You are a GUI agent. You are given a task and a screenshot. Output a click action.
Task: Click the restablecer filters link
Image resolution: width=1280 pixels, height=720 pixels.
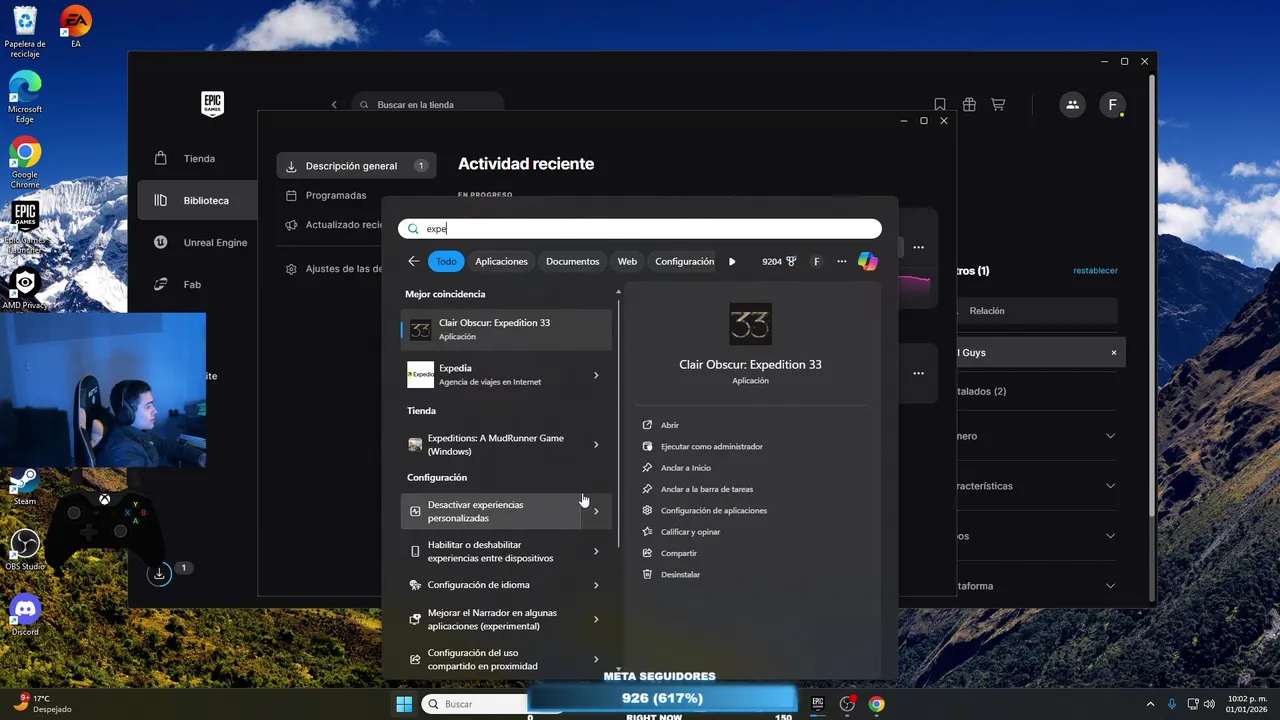pyautogui.click(x=1095, y=271)
